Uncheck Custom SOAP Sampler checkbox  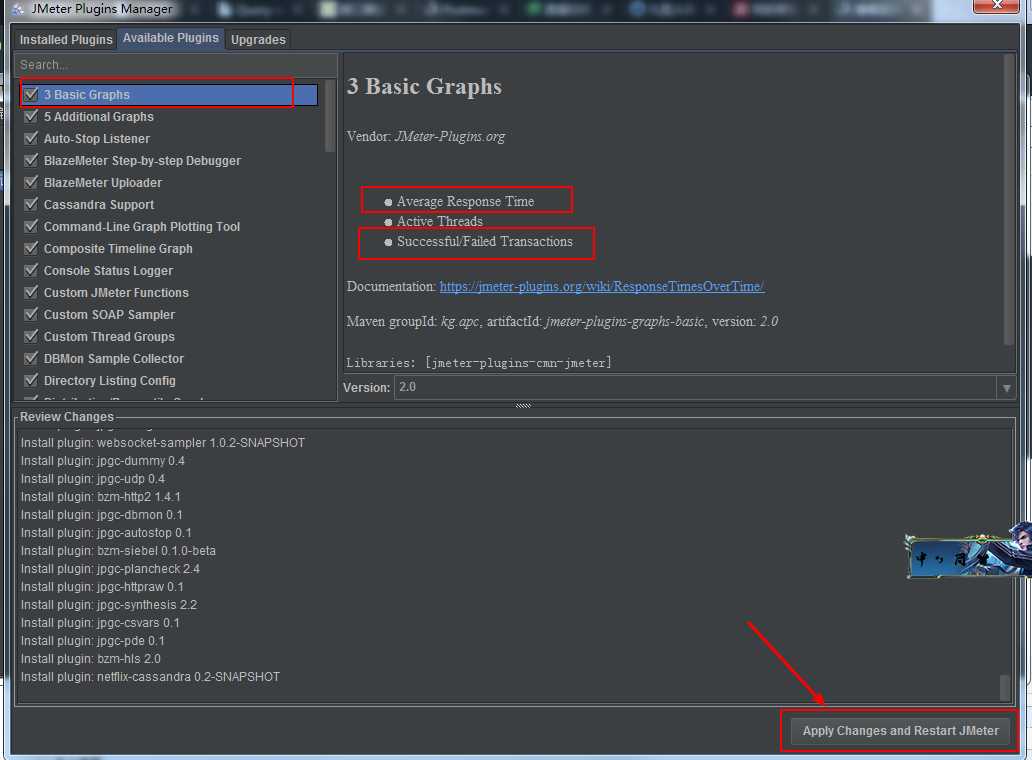31,315
